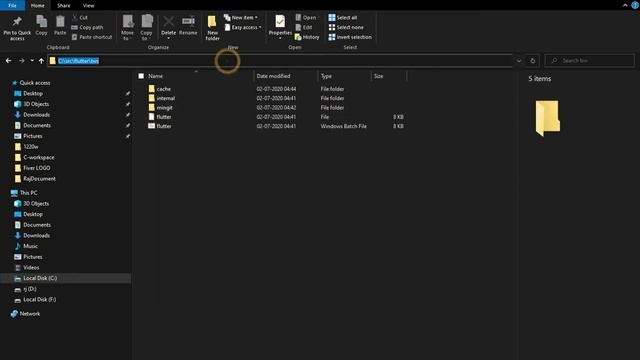Open the Help icon
640x360 pixels.
(635, 5)
